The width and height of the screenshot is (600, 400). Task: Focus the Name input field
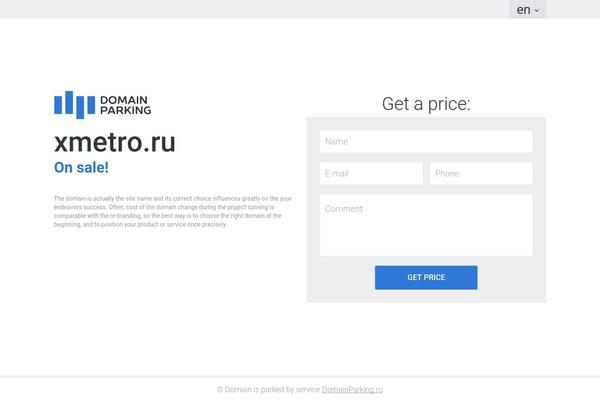(x=426, y=142)
